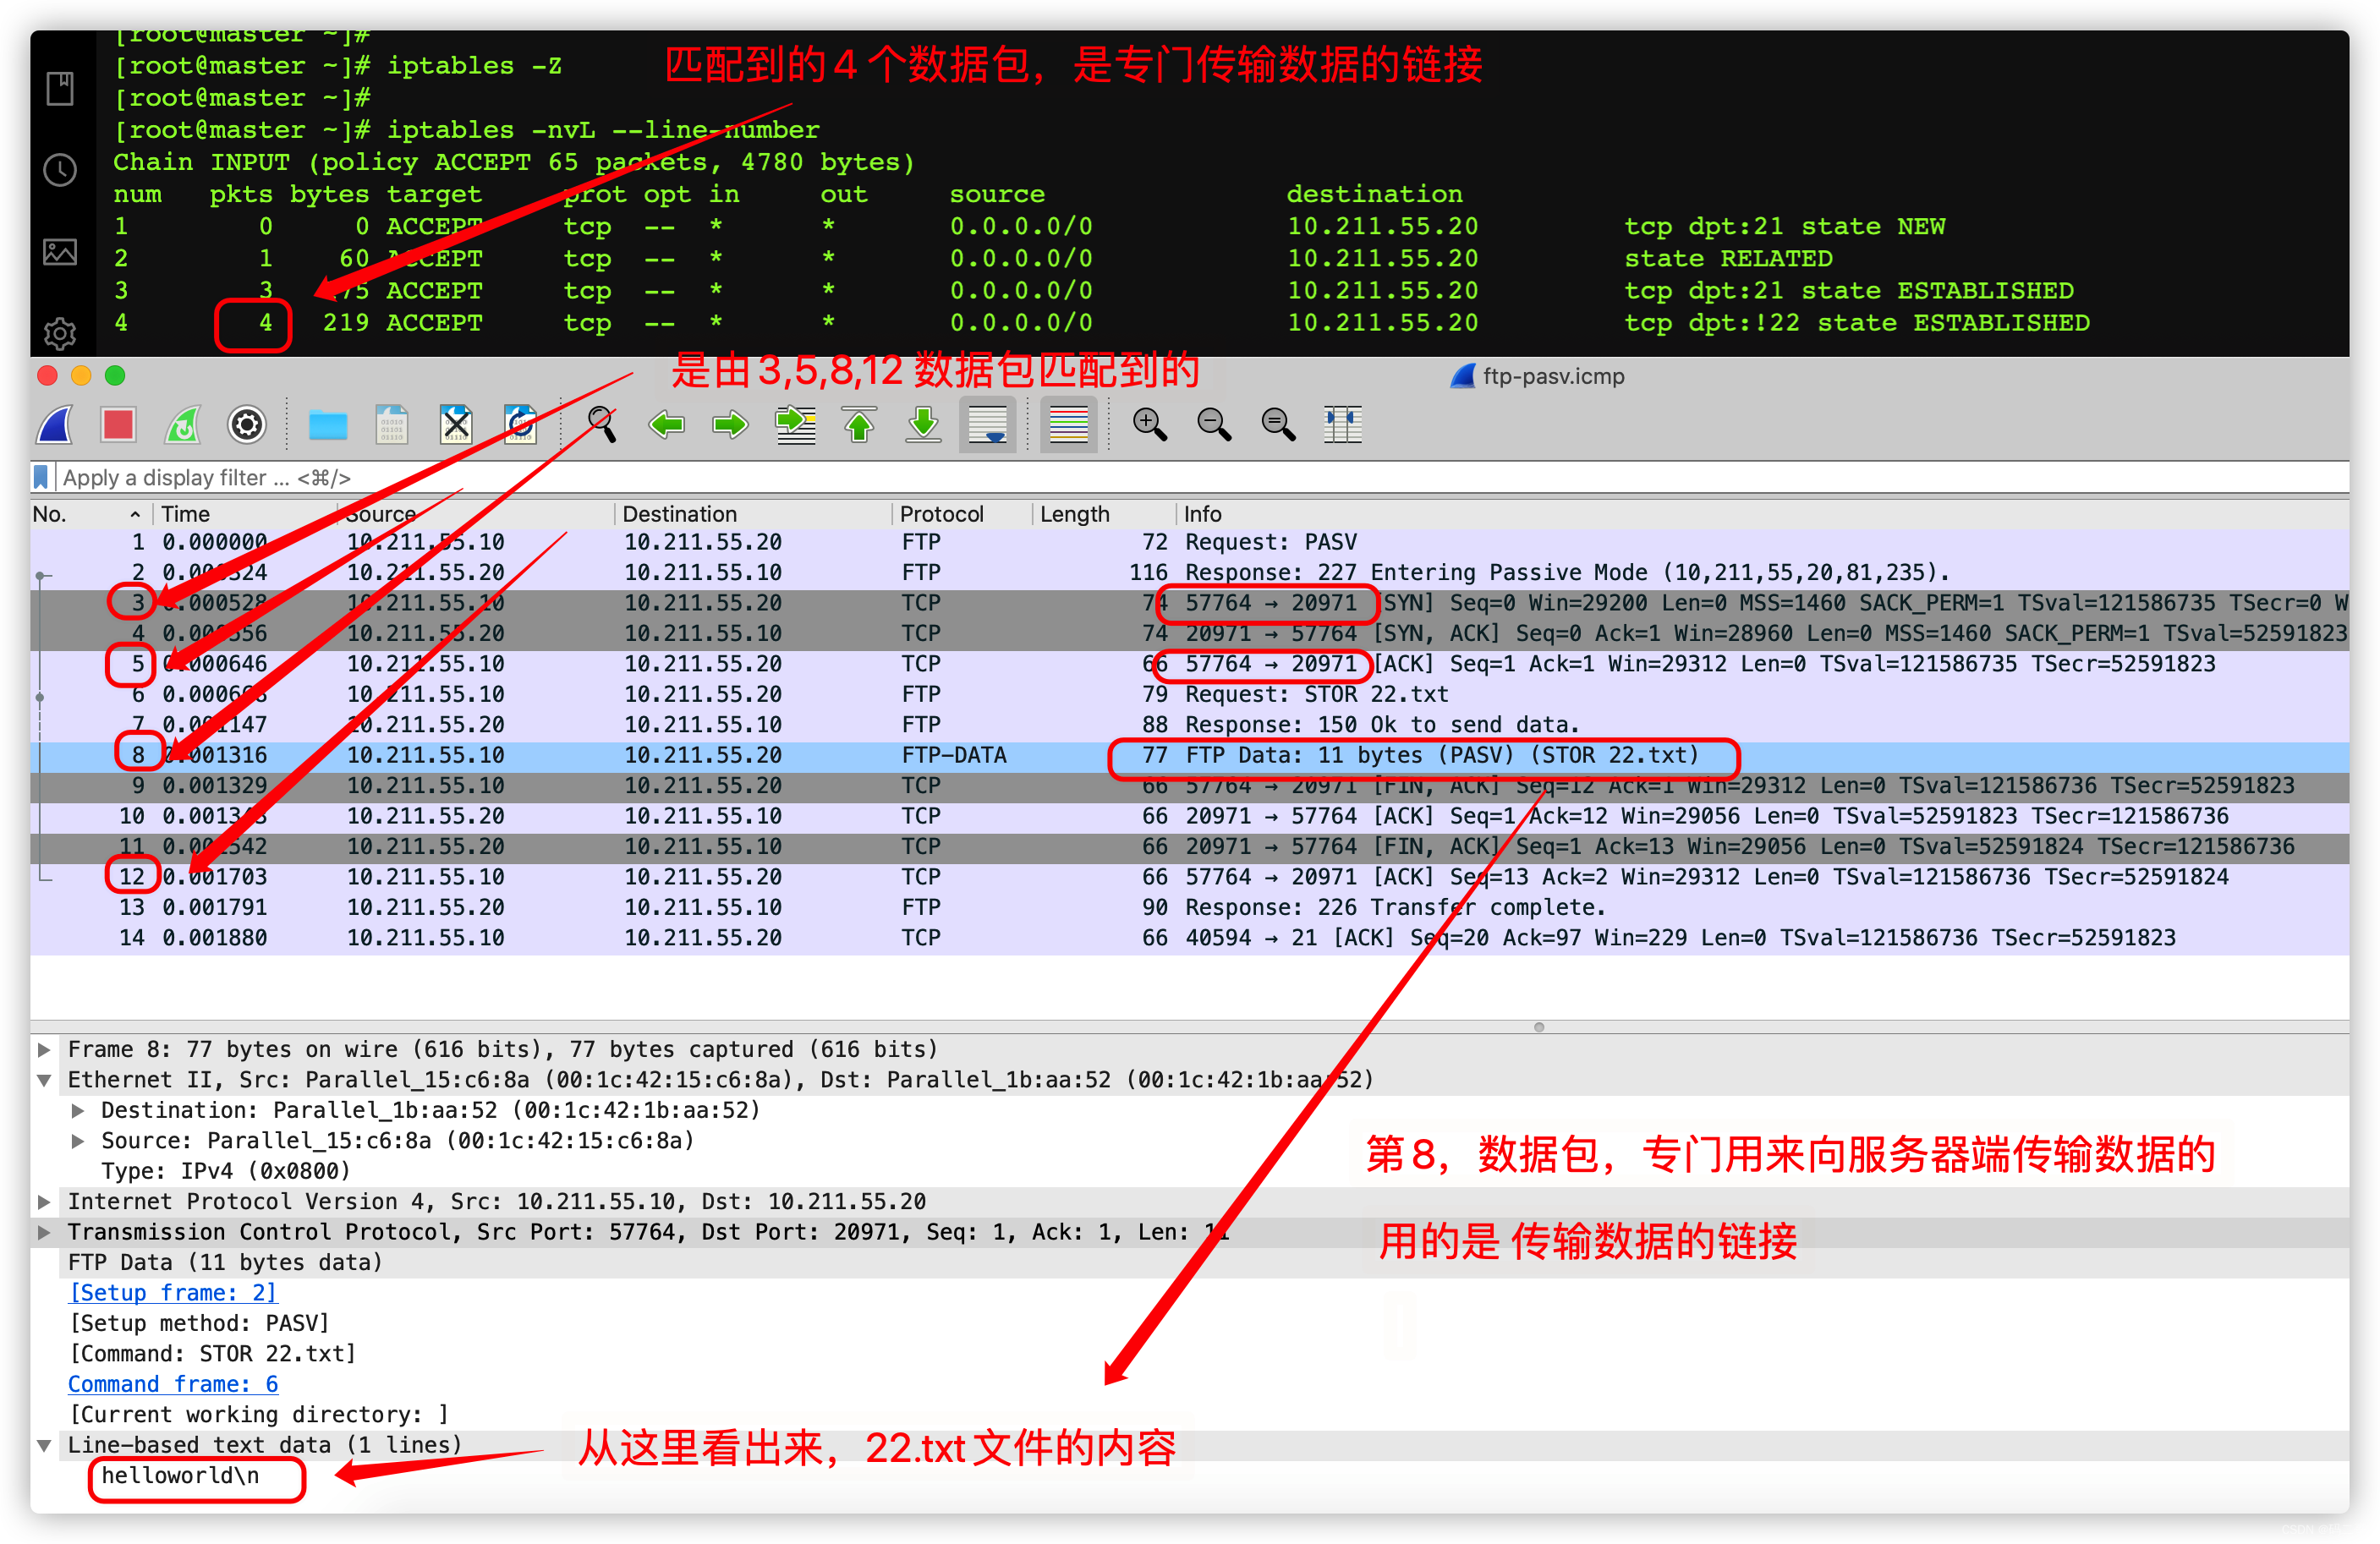Click the terminal sidebar bookmark icon
This screenshot has height=1544, width=2380.
point(60,88)
